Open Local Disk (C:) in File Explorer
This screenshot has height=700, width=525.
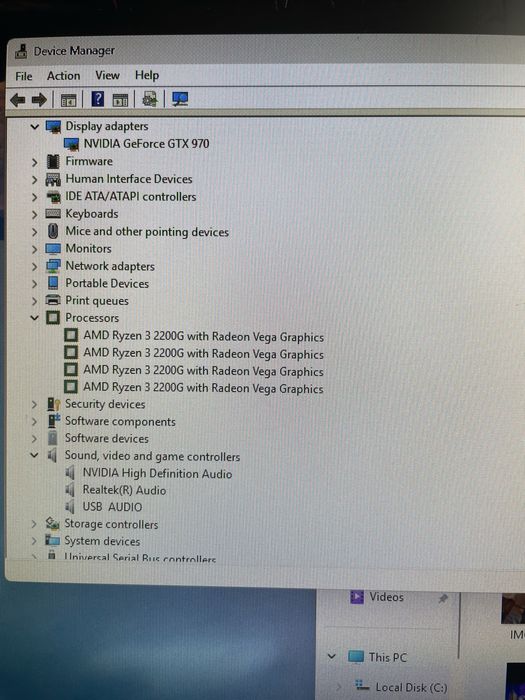411,688
